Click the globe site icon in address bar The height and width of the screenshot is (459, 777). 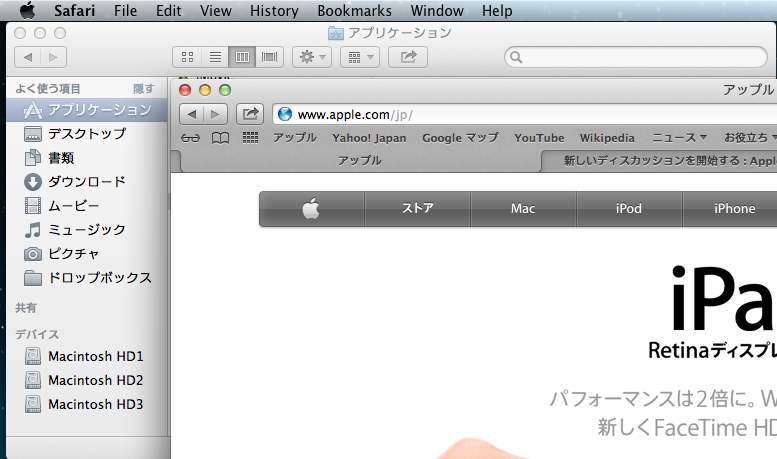click(285, 115)
